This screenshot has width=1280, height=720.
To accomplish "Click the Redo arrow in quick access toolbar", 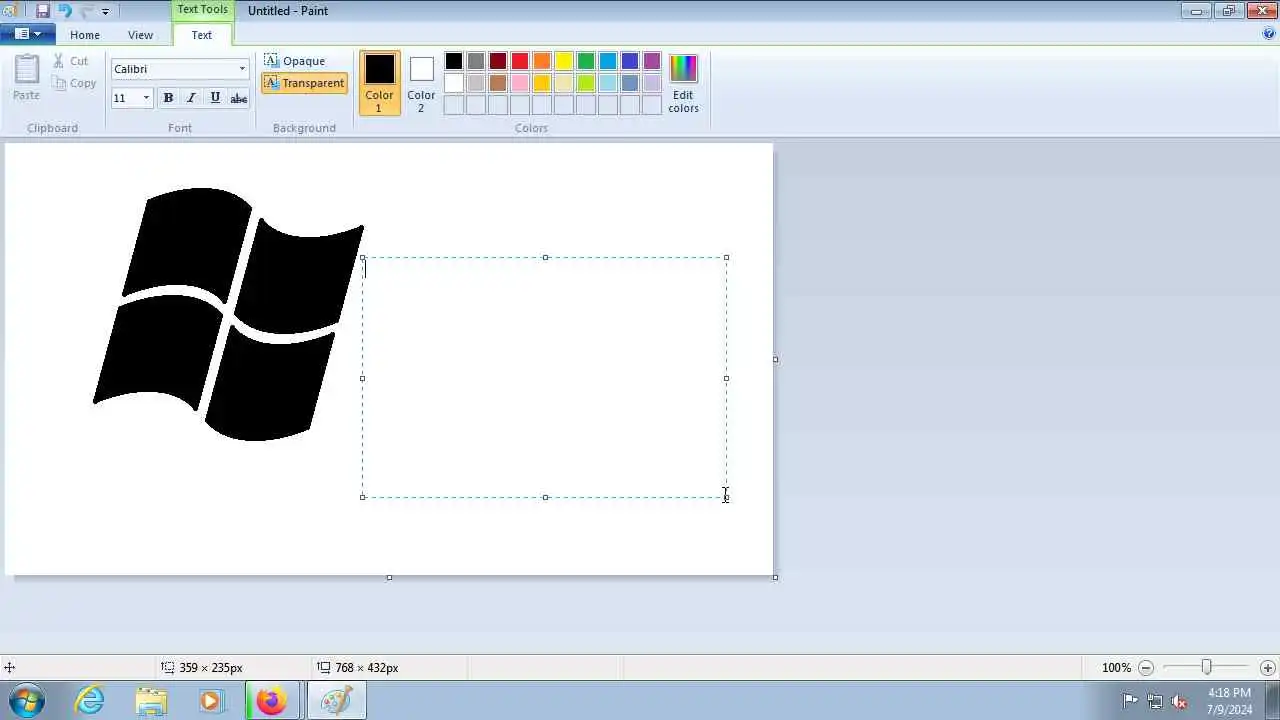I will click(85, 11).
